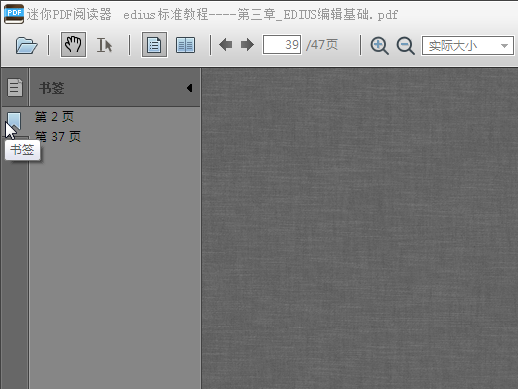Select the text selection cursor tool
518x389 pixels.
104,45
